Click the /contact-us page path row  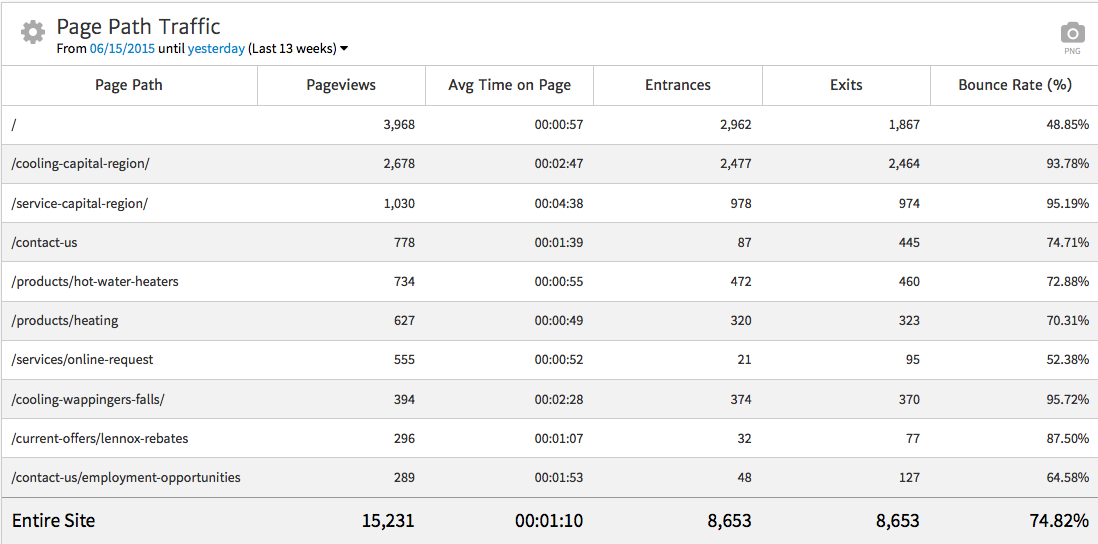[45, 242]
